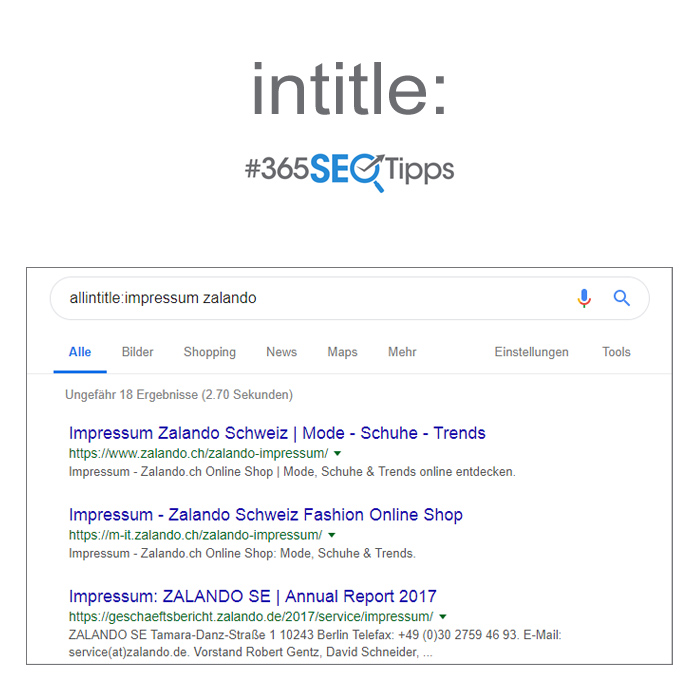The image size is (700, 700).
Task: Expand dropdown arrow next to geschaeftsbericht.zalando.de URL
Action: (443, 617)
